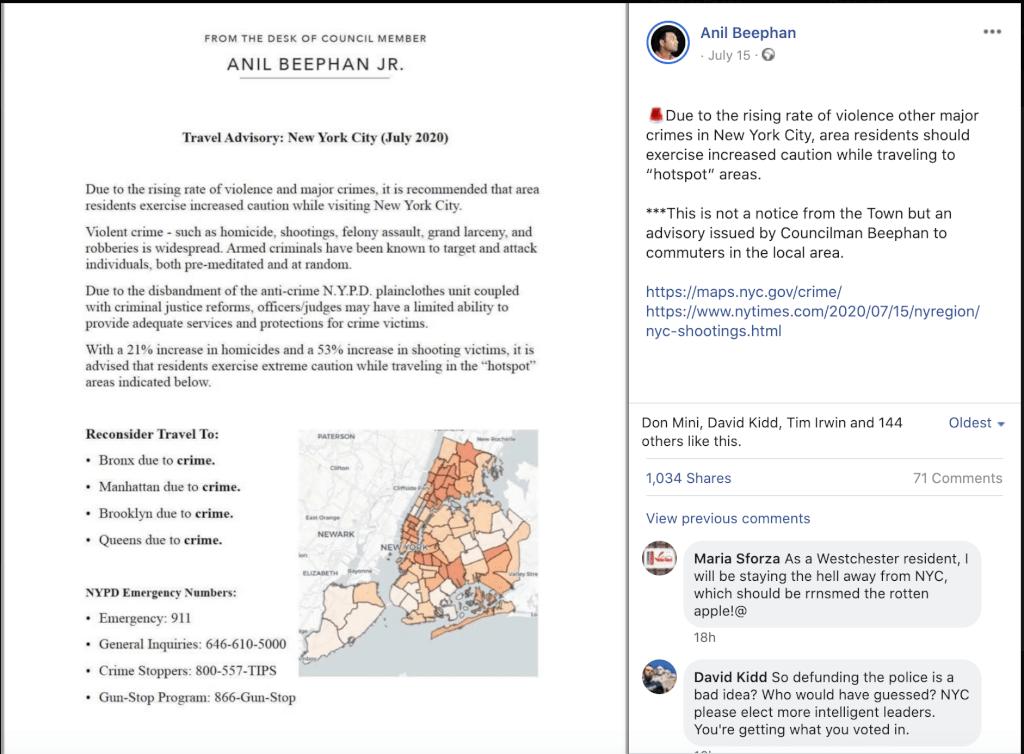Expand View previous comments

728,518
